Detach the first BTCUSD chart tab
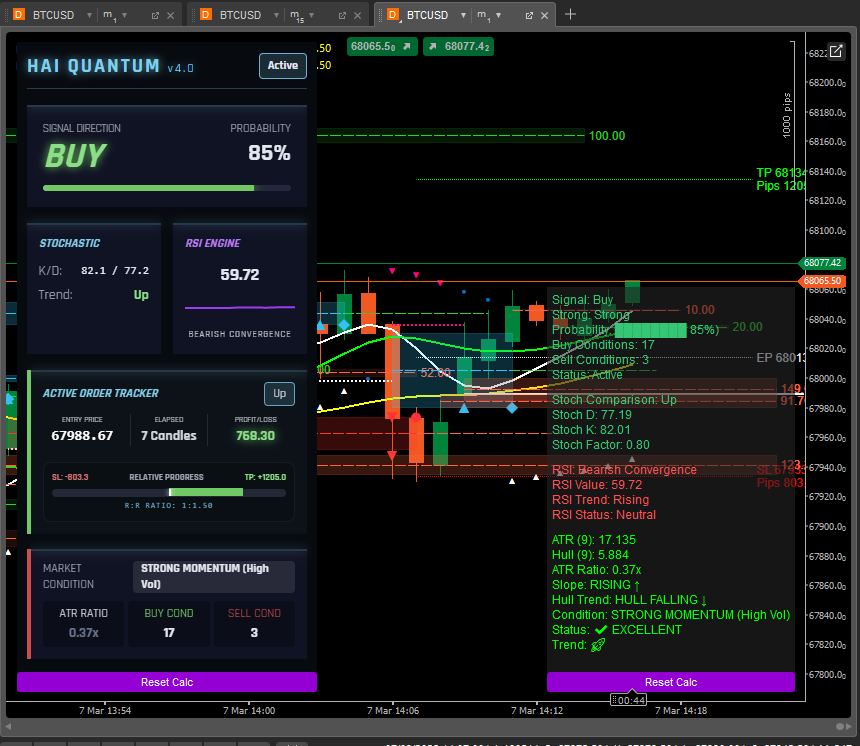 [x=155, y=15]
